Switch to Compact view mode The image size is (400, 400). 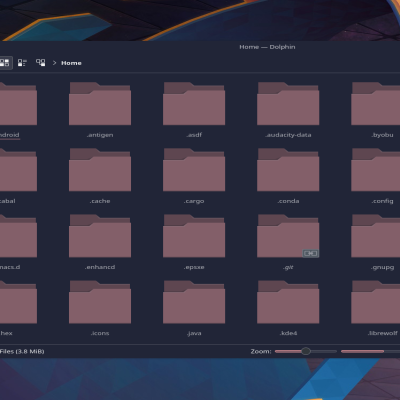click(22, 63)
